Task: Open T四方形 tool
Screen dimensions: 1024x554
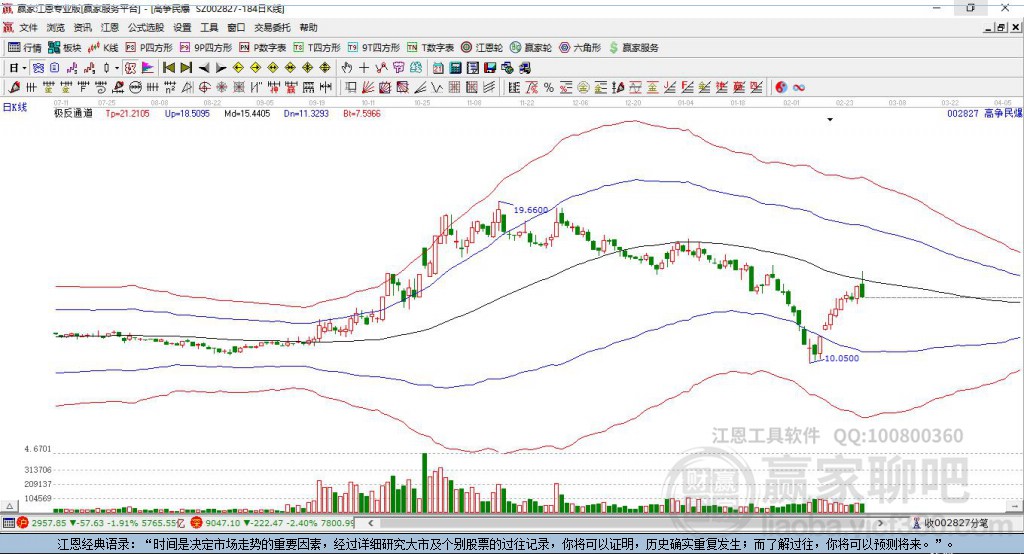Action: point(317,48)
